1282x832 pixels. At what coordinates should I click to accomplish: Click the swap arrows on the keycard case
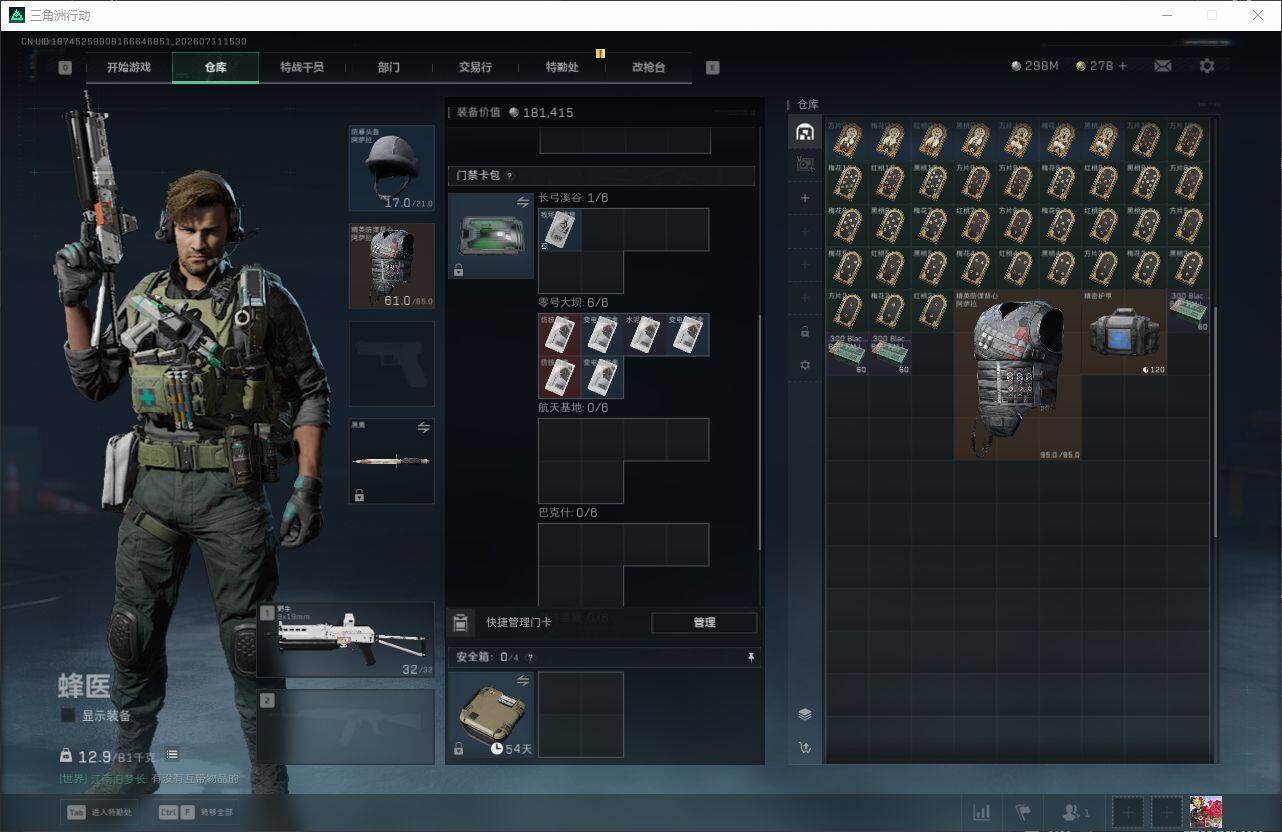pos(523,202)
